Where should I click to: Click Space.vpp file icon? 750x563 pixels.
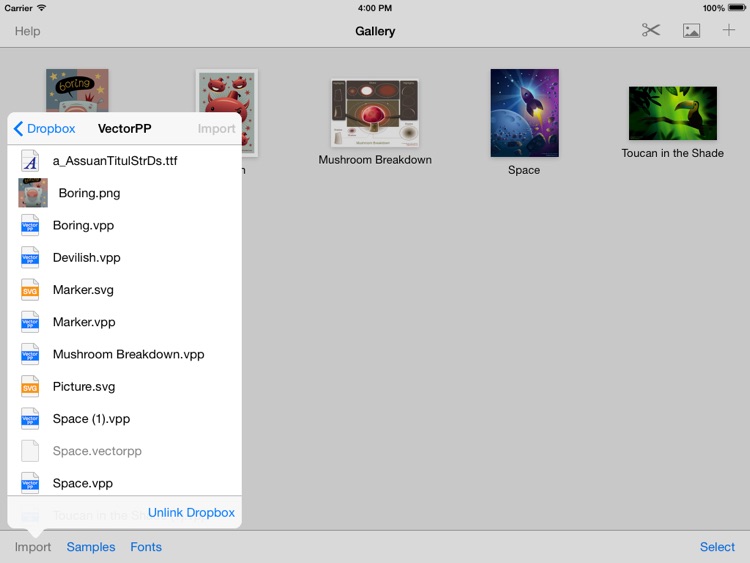click(30, 483)
